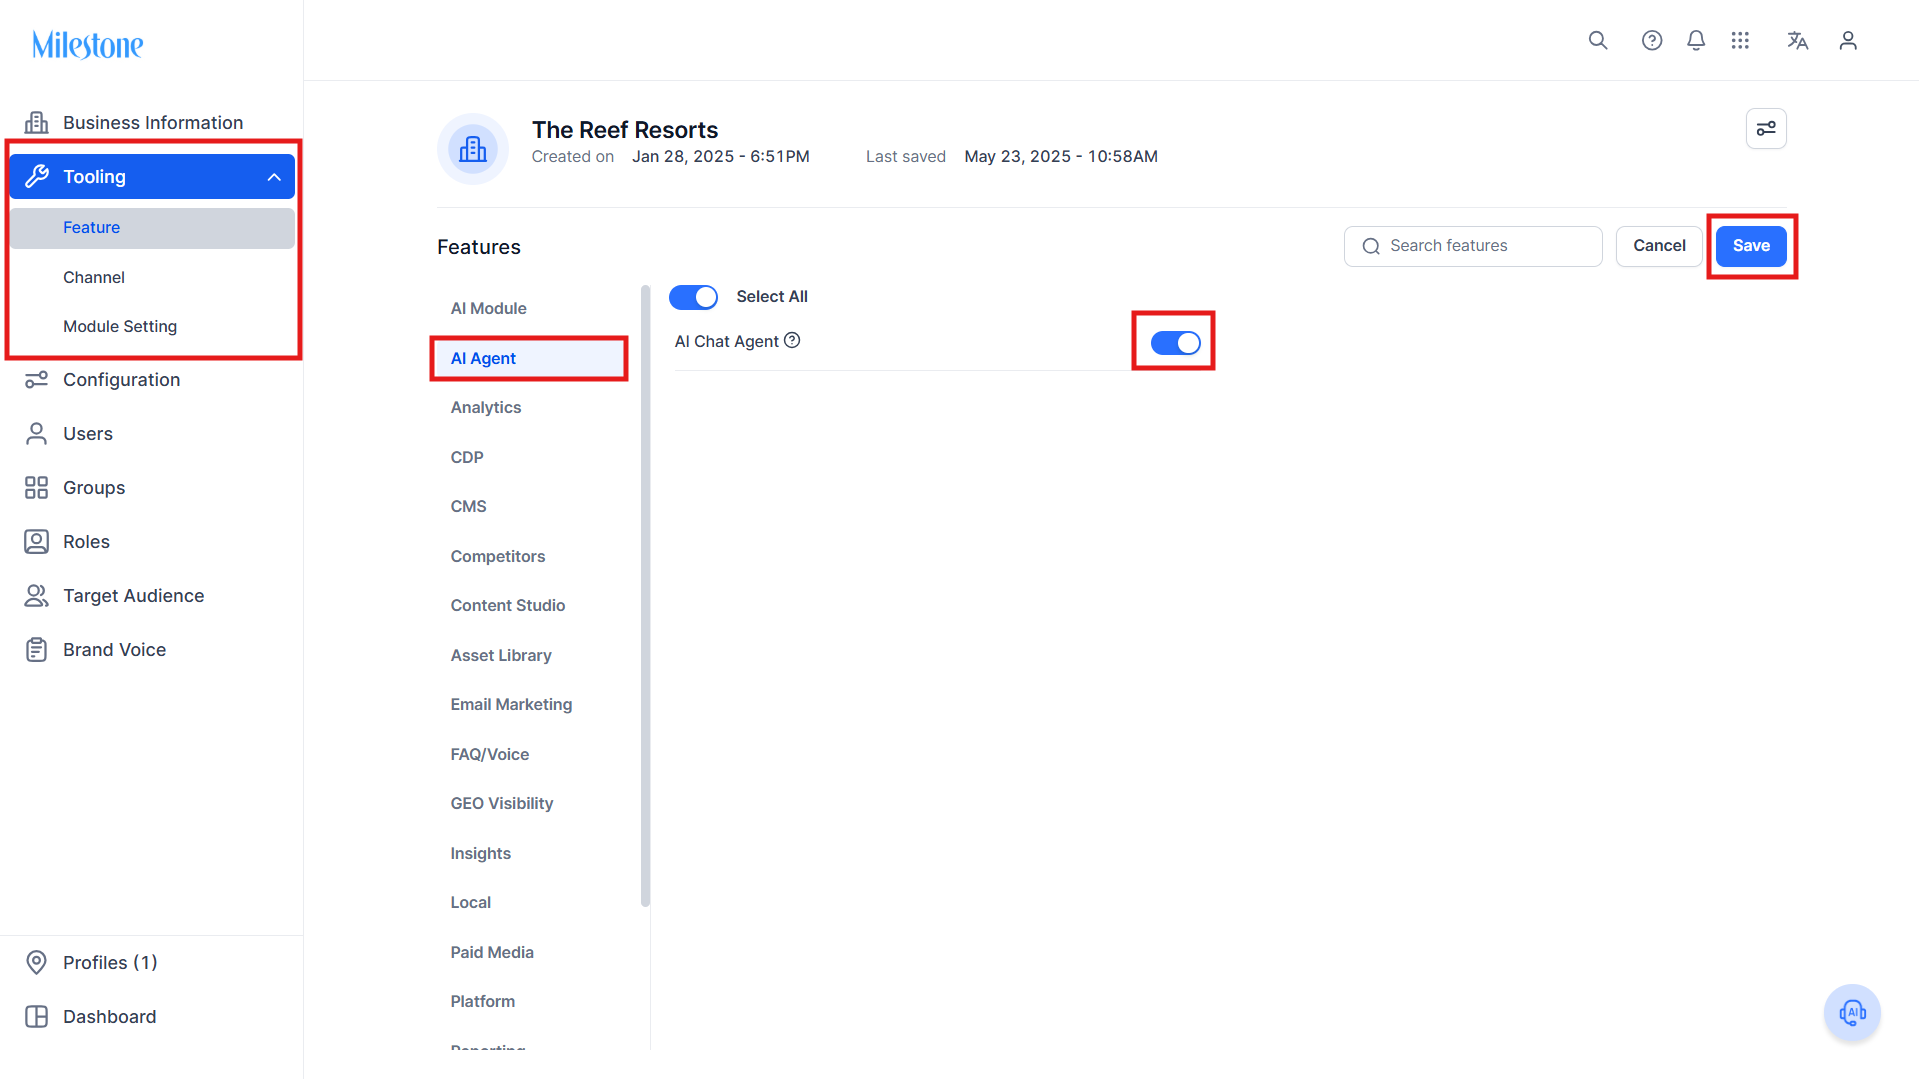This screenshot has width=1919, height=1079.
Task: Click the Business Information building icon
Action: (36, 122)
